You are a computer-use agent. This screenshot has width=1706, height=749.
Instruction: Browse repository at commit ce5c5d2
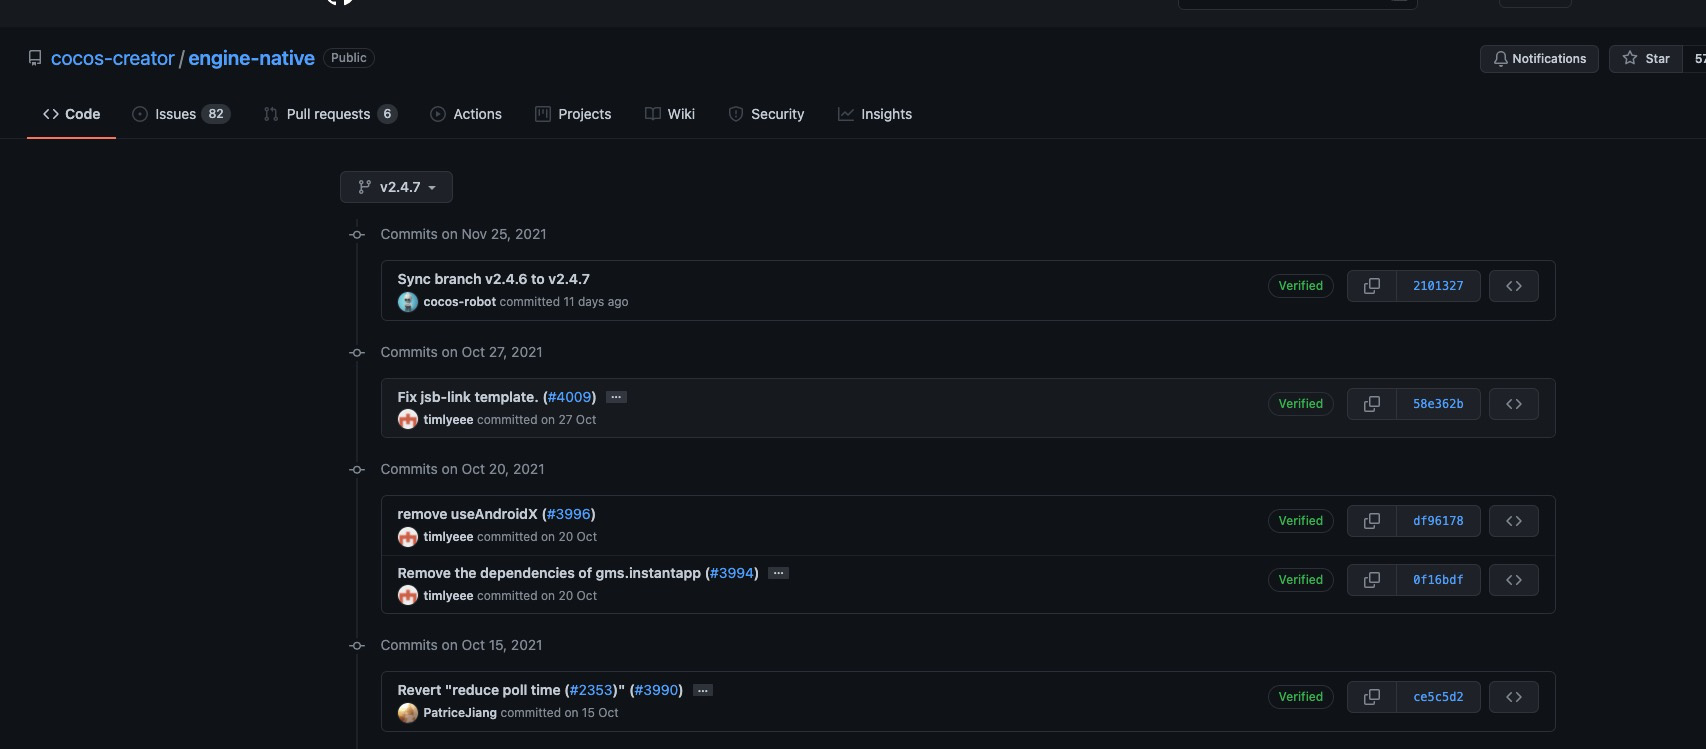1513,697
